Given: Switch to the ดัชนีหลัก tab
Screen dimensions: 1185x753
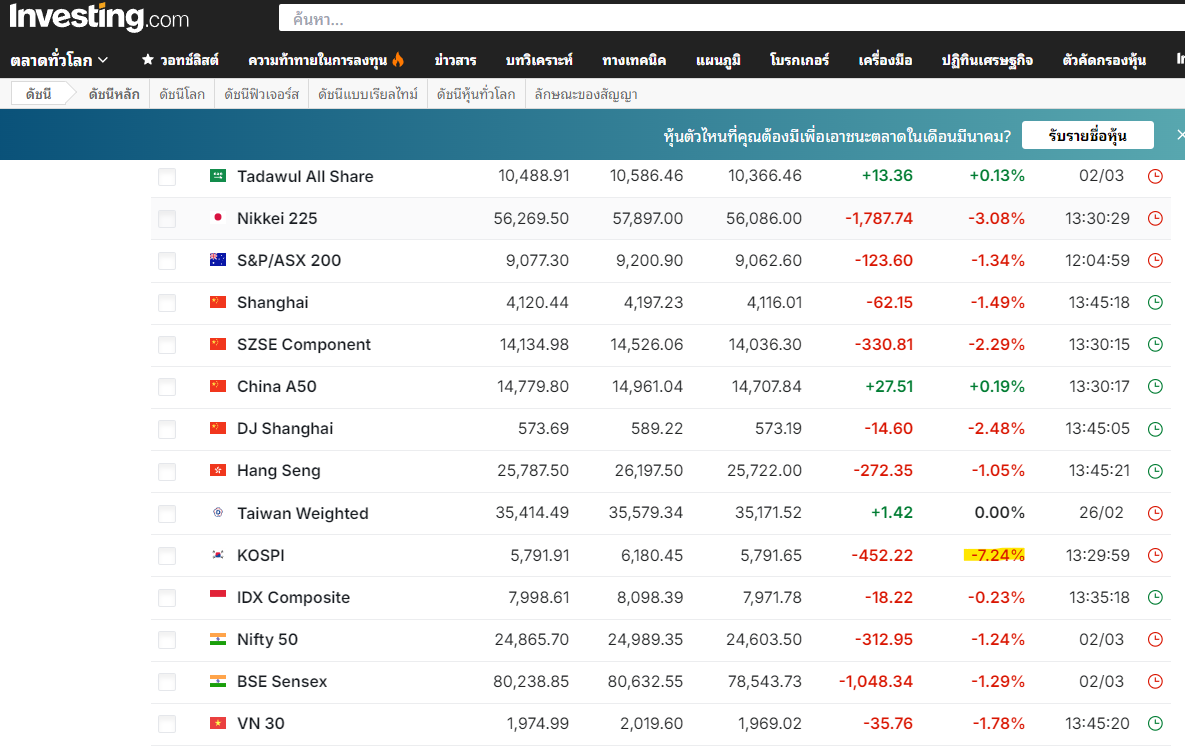Looking at the screenshot, I should (114, 94).
